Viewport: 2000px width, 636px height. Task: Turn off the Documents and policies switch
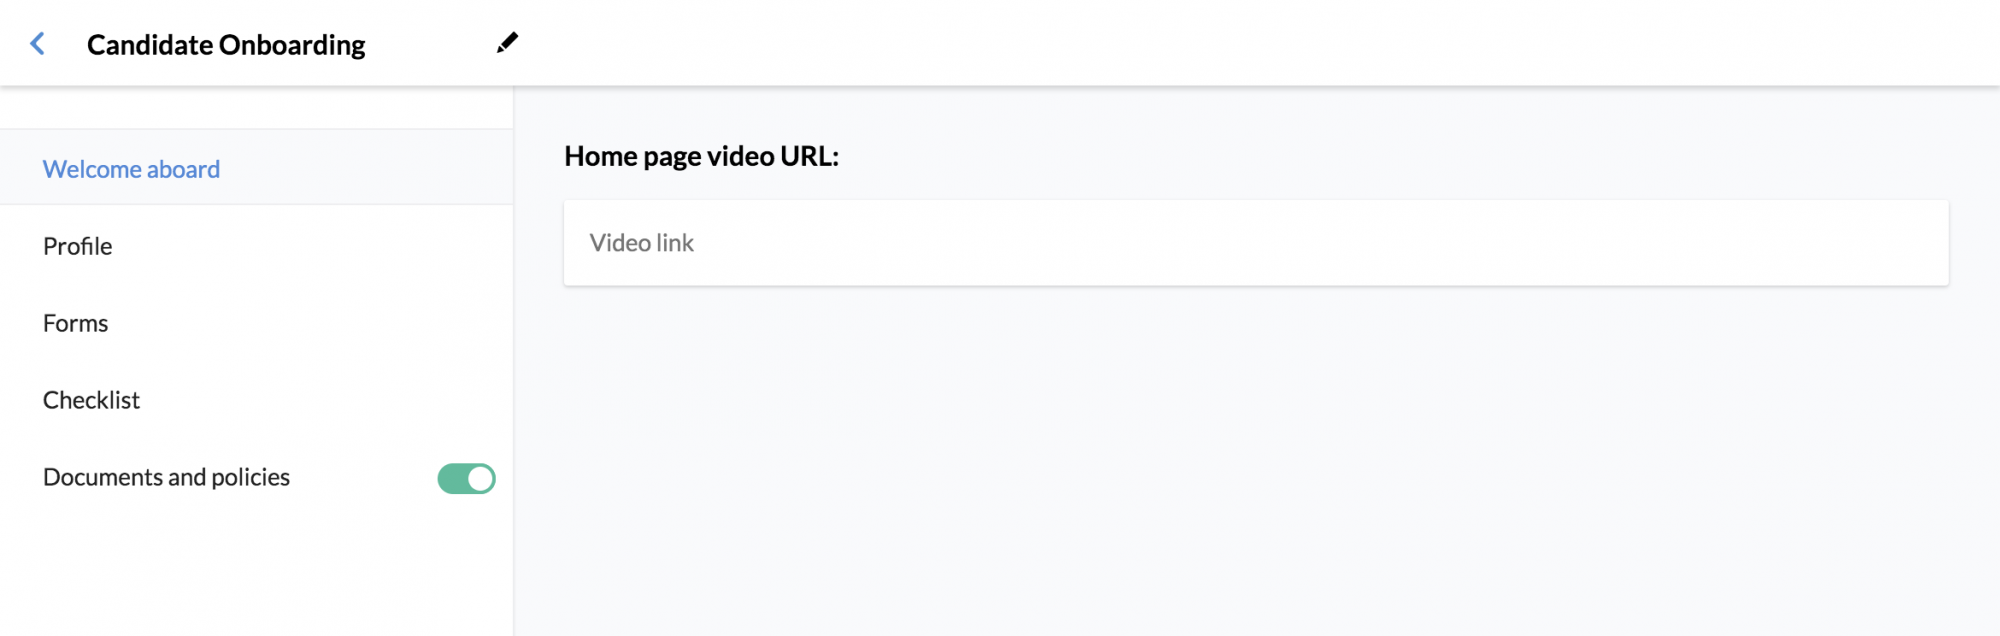tap(466, 479)
